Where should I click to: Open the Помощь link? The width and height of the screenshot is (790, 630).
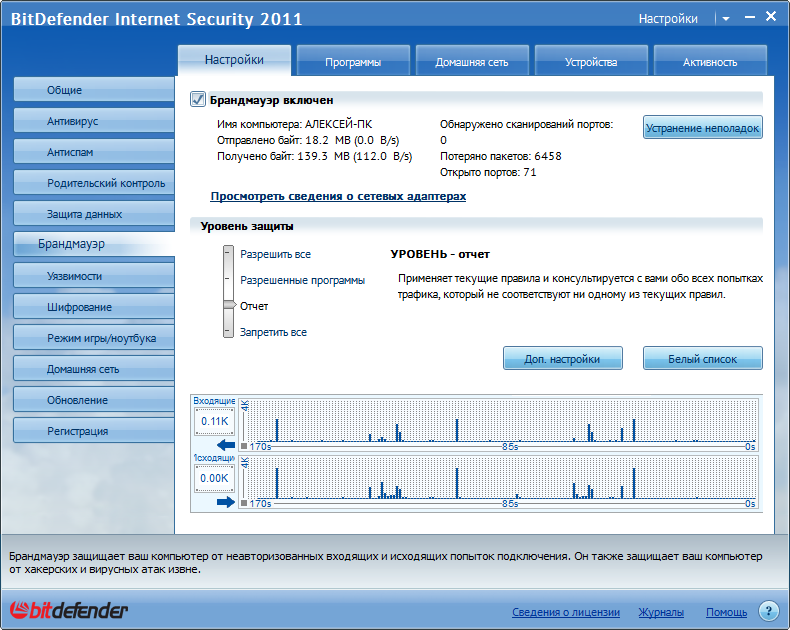726,612
